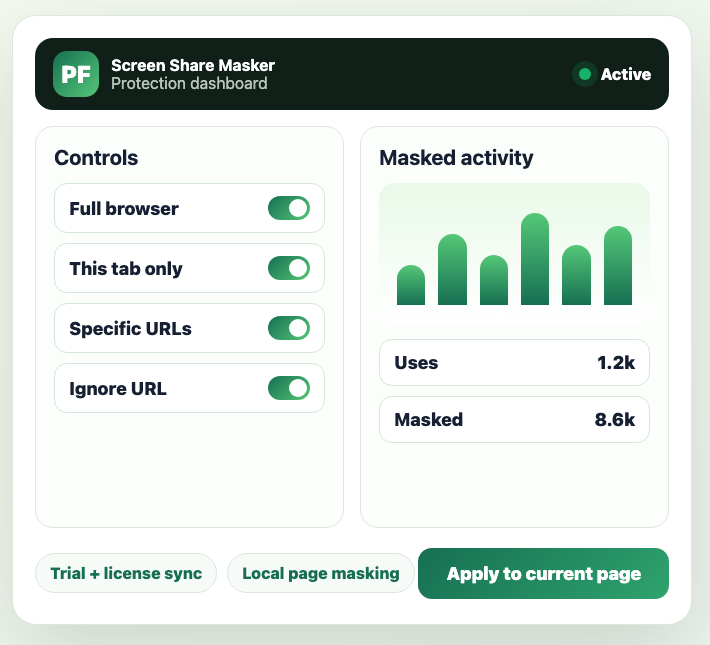Click the Screen Share Masker title
Viewport: 710px width, 645px height.
click(193, 65)
